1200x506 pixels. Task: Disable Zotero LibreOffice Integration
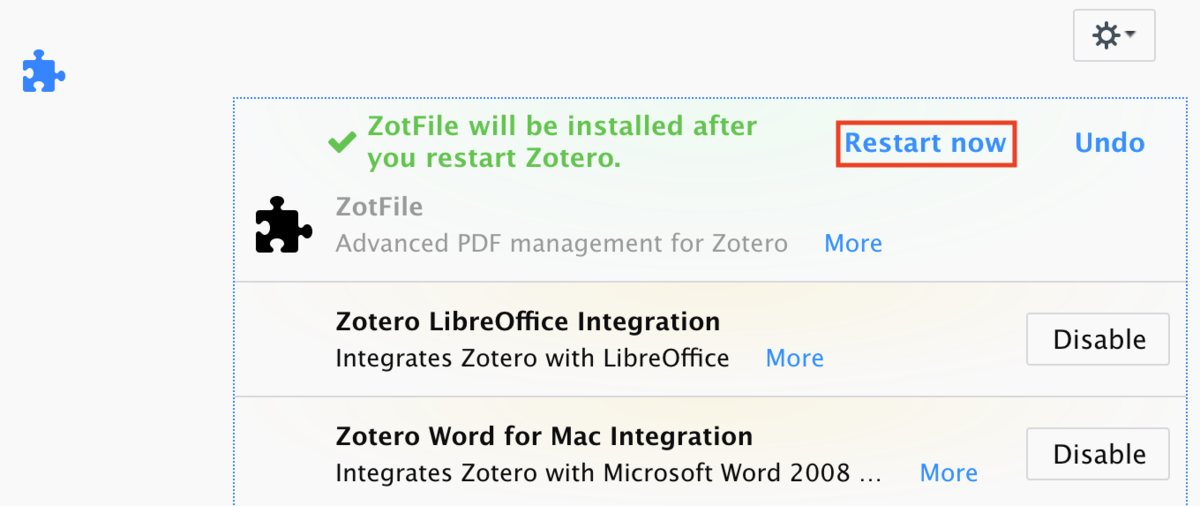click(1098, 340)
